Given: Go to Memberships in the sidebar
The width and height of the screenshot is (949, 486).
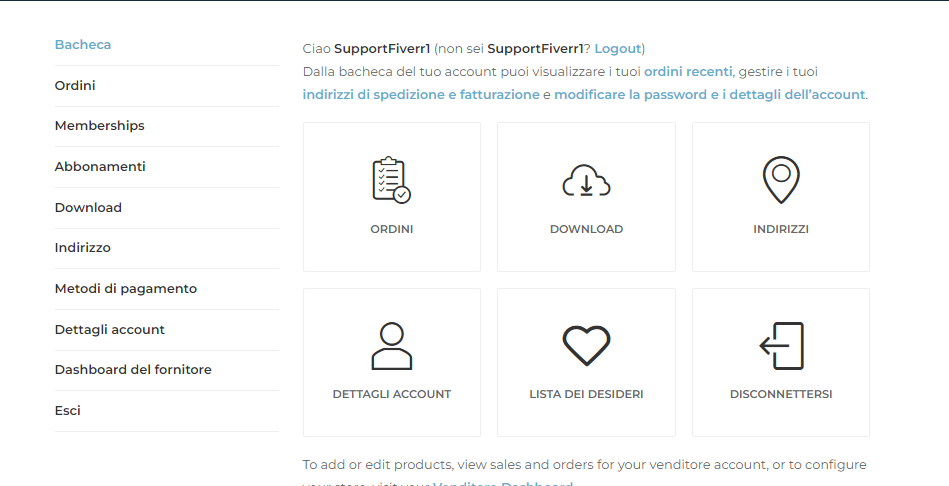Looking at the screenshot, I should 99,126.
